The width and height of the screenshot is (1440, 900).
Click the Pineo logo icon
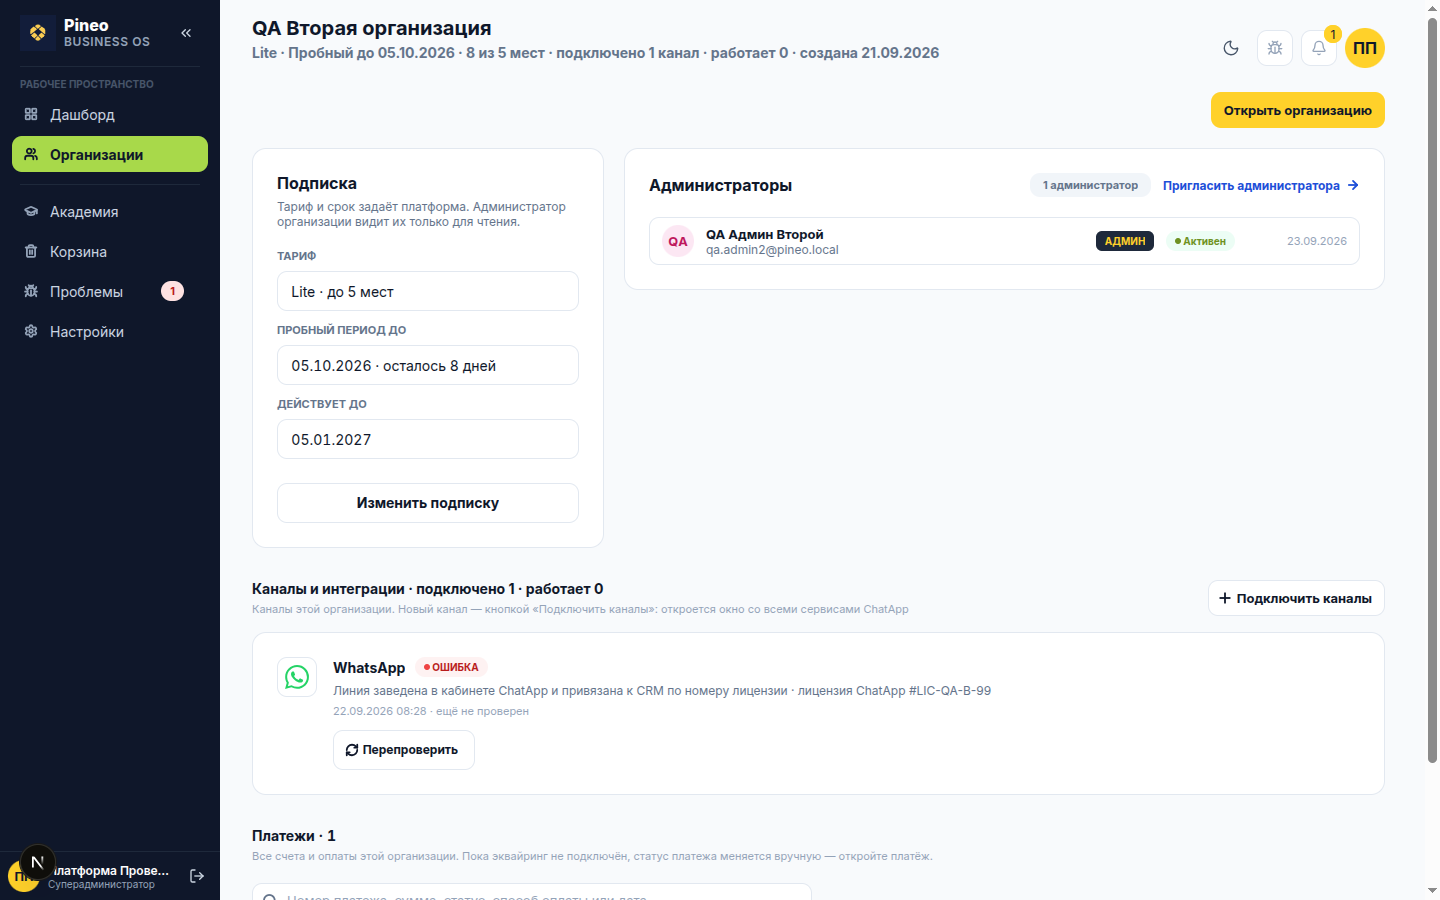click(x=38, y=33)
